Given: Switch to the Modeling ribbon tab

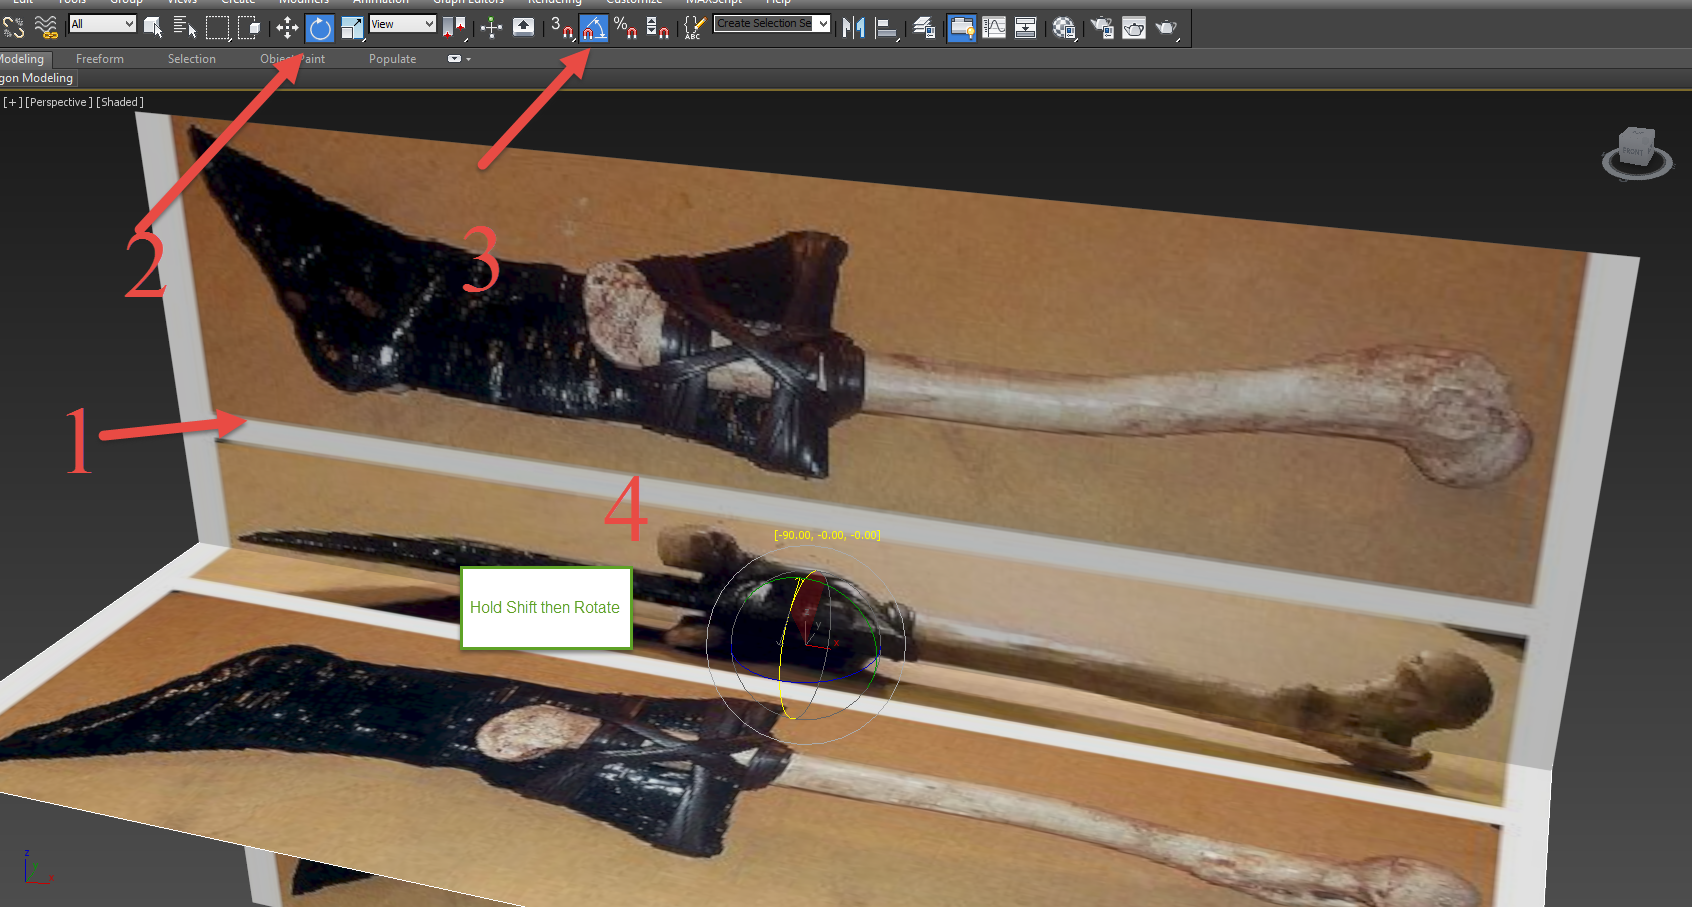Looking at the screenshot, I should 22,59.
